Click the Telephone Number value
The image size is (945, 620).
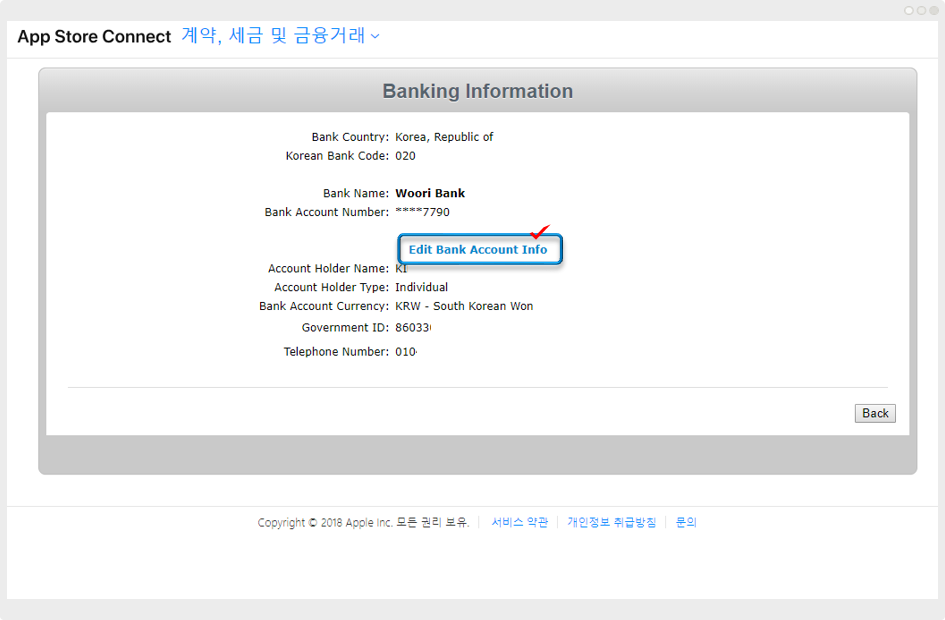click(x=406, y=352)
